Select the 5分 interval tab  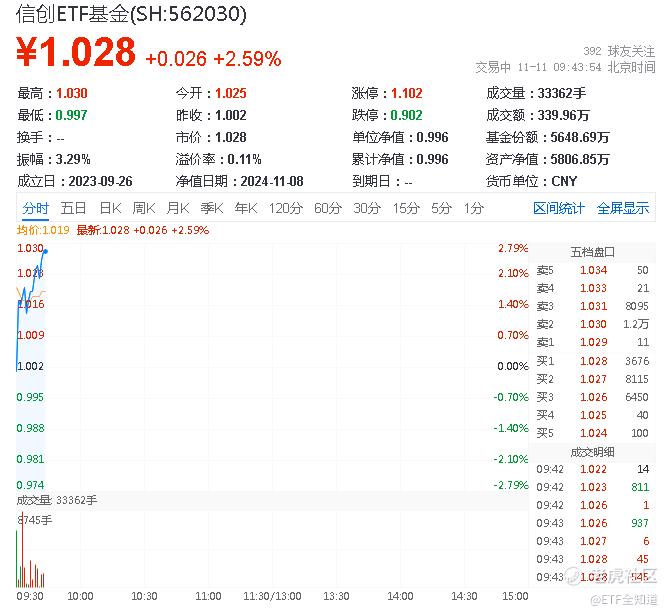point(441,208)
